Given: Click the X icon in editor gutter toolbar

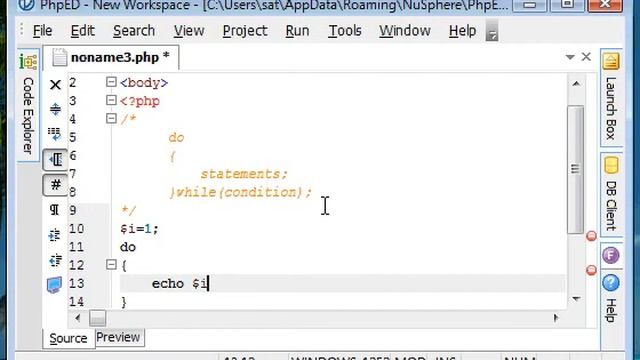Looking at the screenshot, I should click(x=55, y=85).
